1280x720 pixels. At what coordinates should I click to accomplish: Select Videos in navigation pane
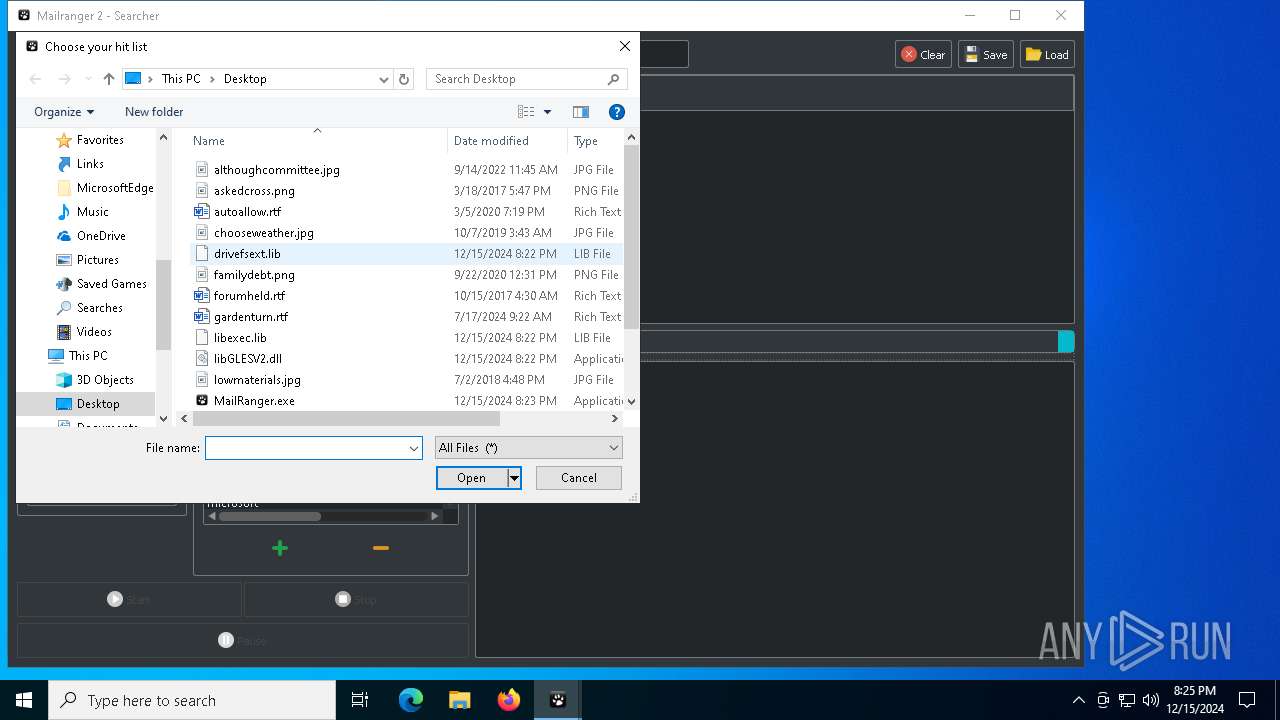[x=94, y=332]
